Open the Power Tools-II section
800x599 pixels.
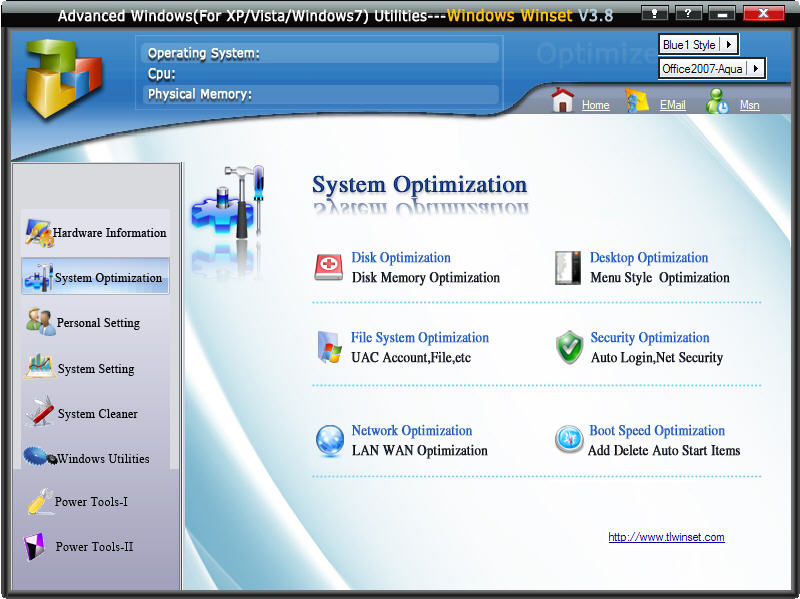[x=95, y=547]
